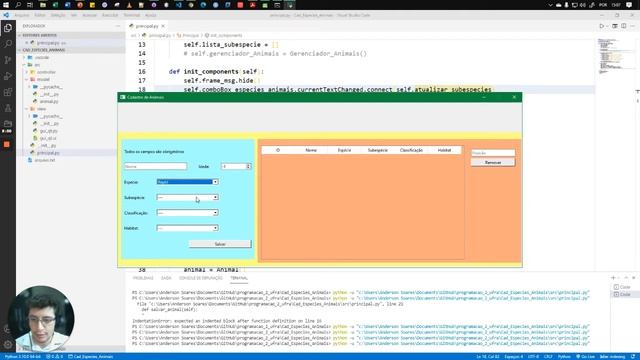The height and width of the screenshot is (360, 640).
Task: Open the Espécie combo box
Action: tap(187, 182)
